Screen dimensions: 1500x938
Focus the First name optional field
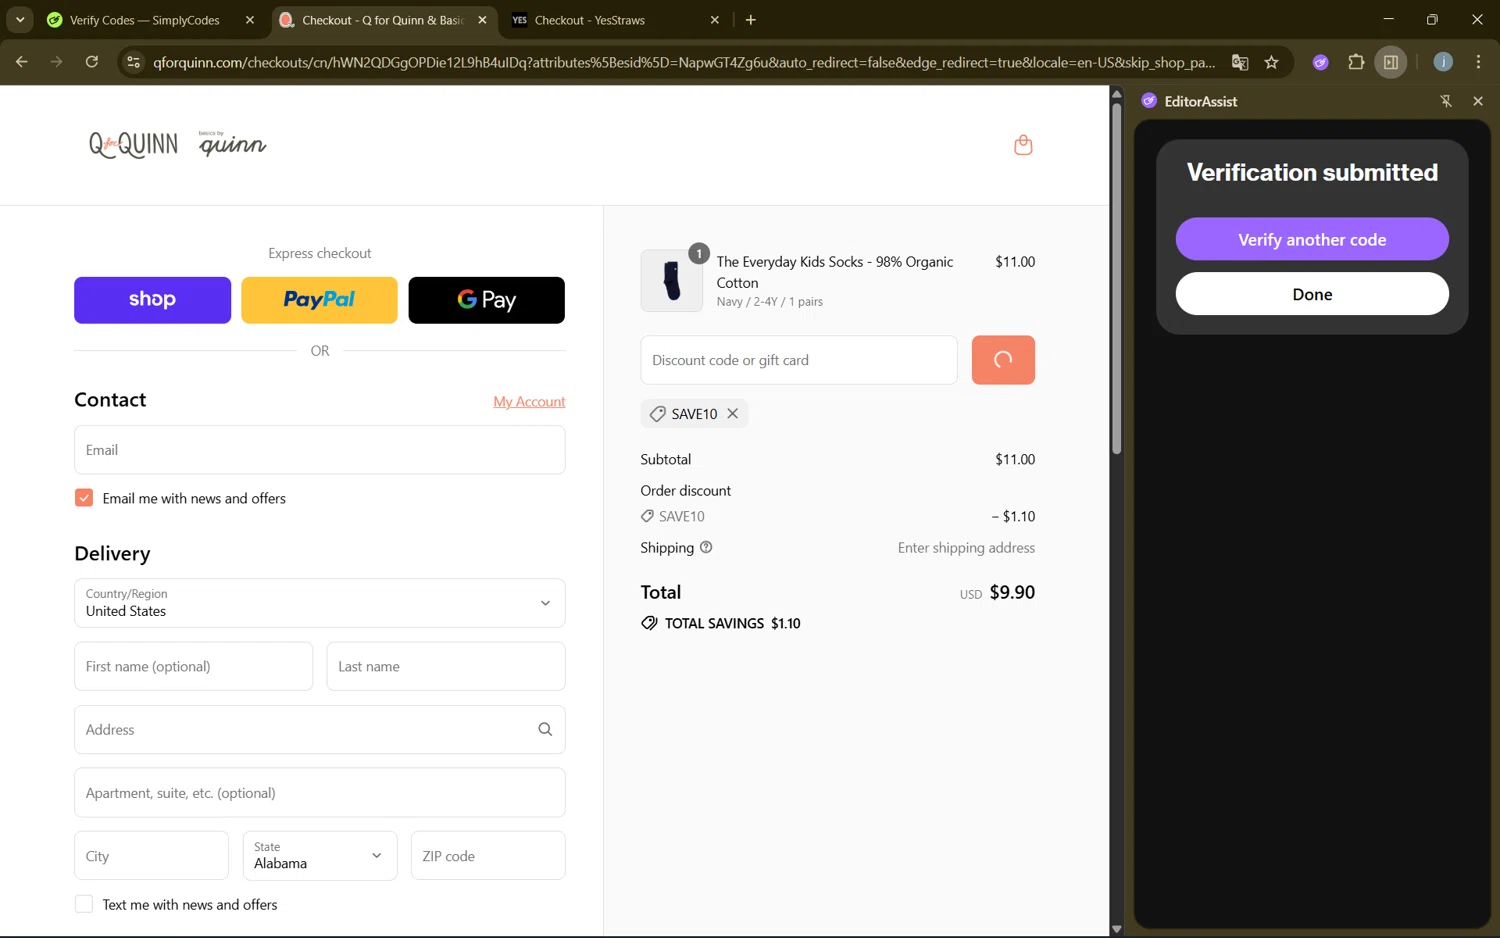(194, 666)
